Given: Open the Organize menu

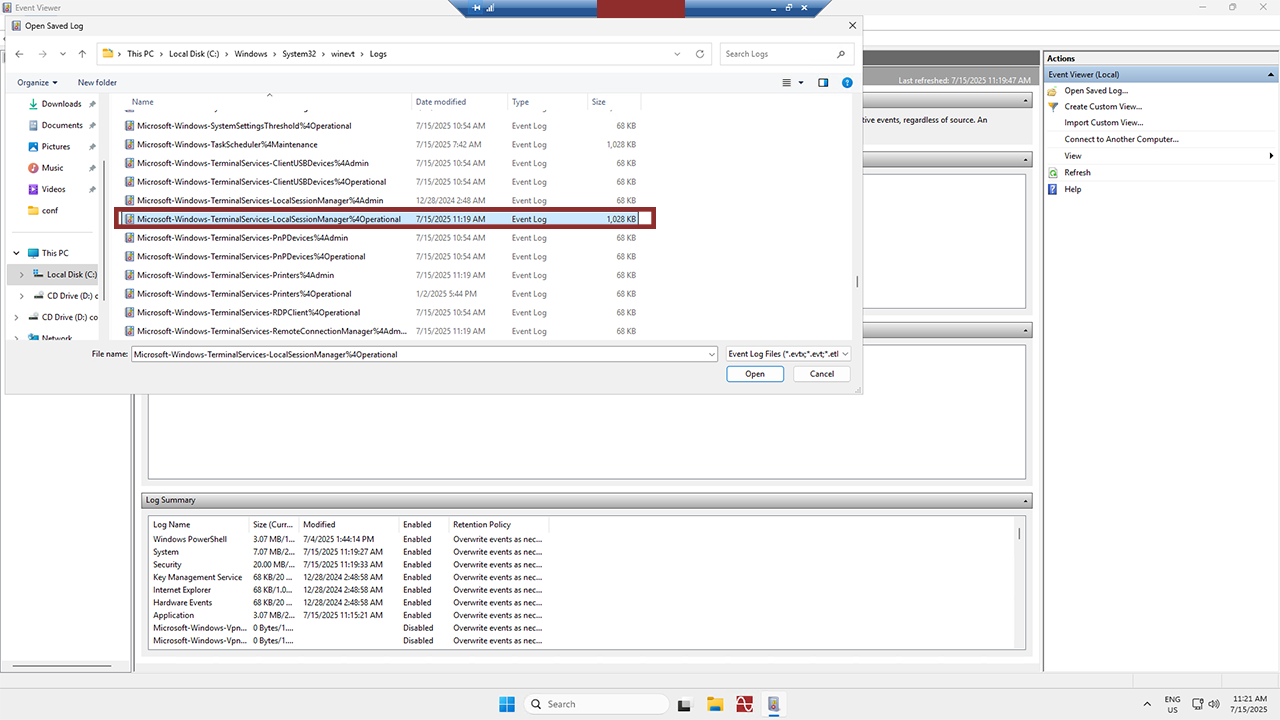Looking at the screenshot, I should pos(38,83).
